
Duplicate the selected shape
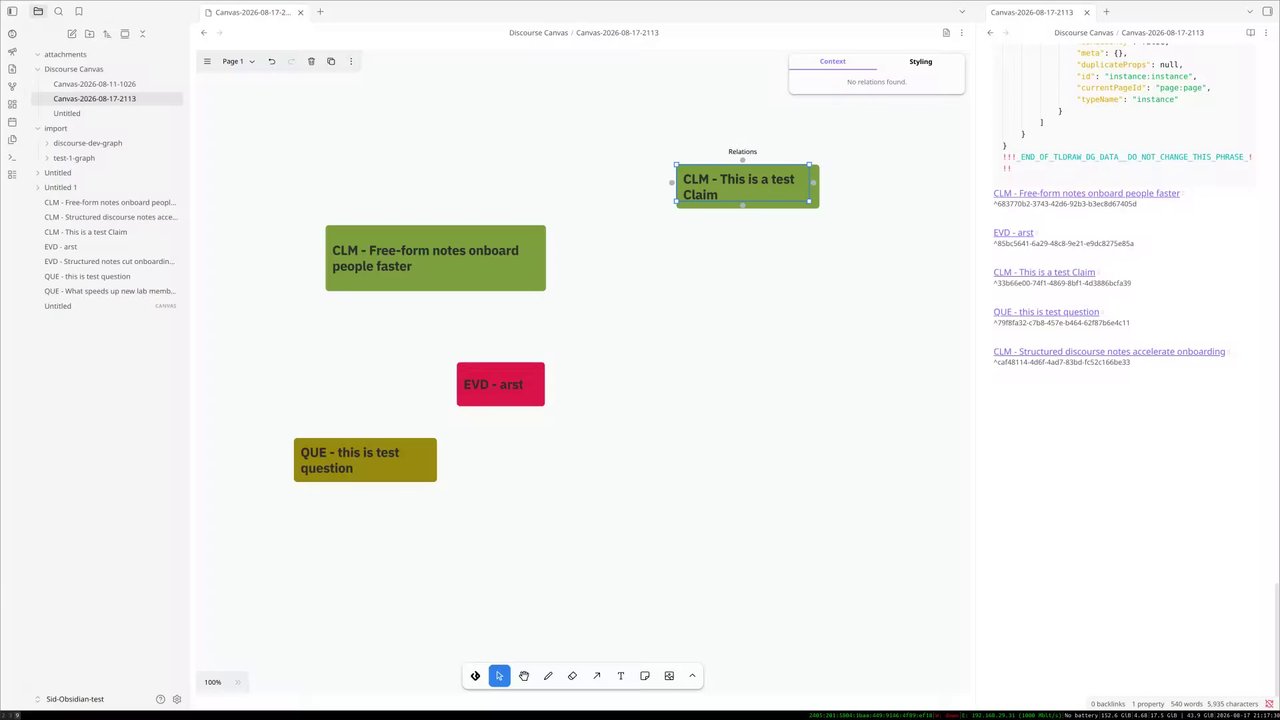331,61
